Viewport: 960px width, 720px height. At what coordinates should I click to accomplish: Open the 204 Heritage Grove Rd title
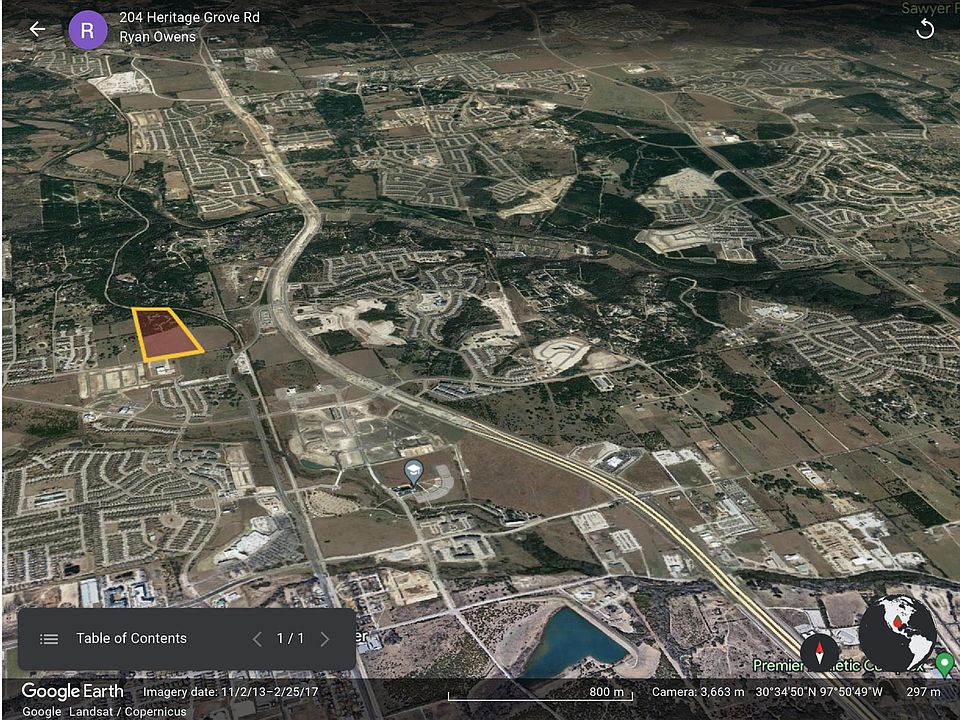coord(191,18)
